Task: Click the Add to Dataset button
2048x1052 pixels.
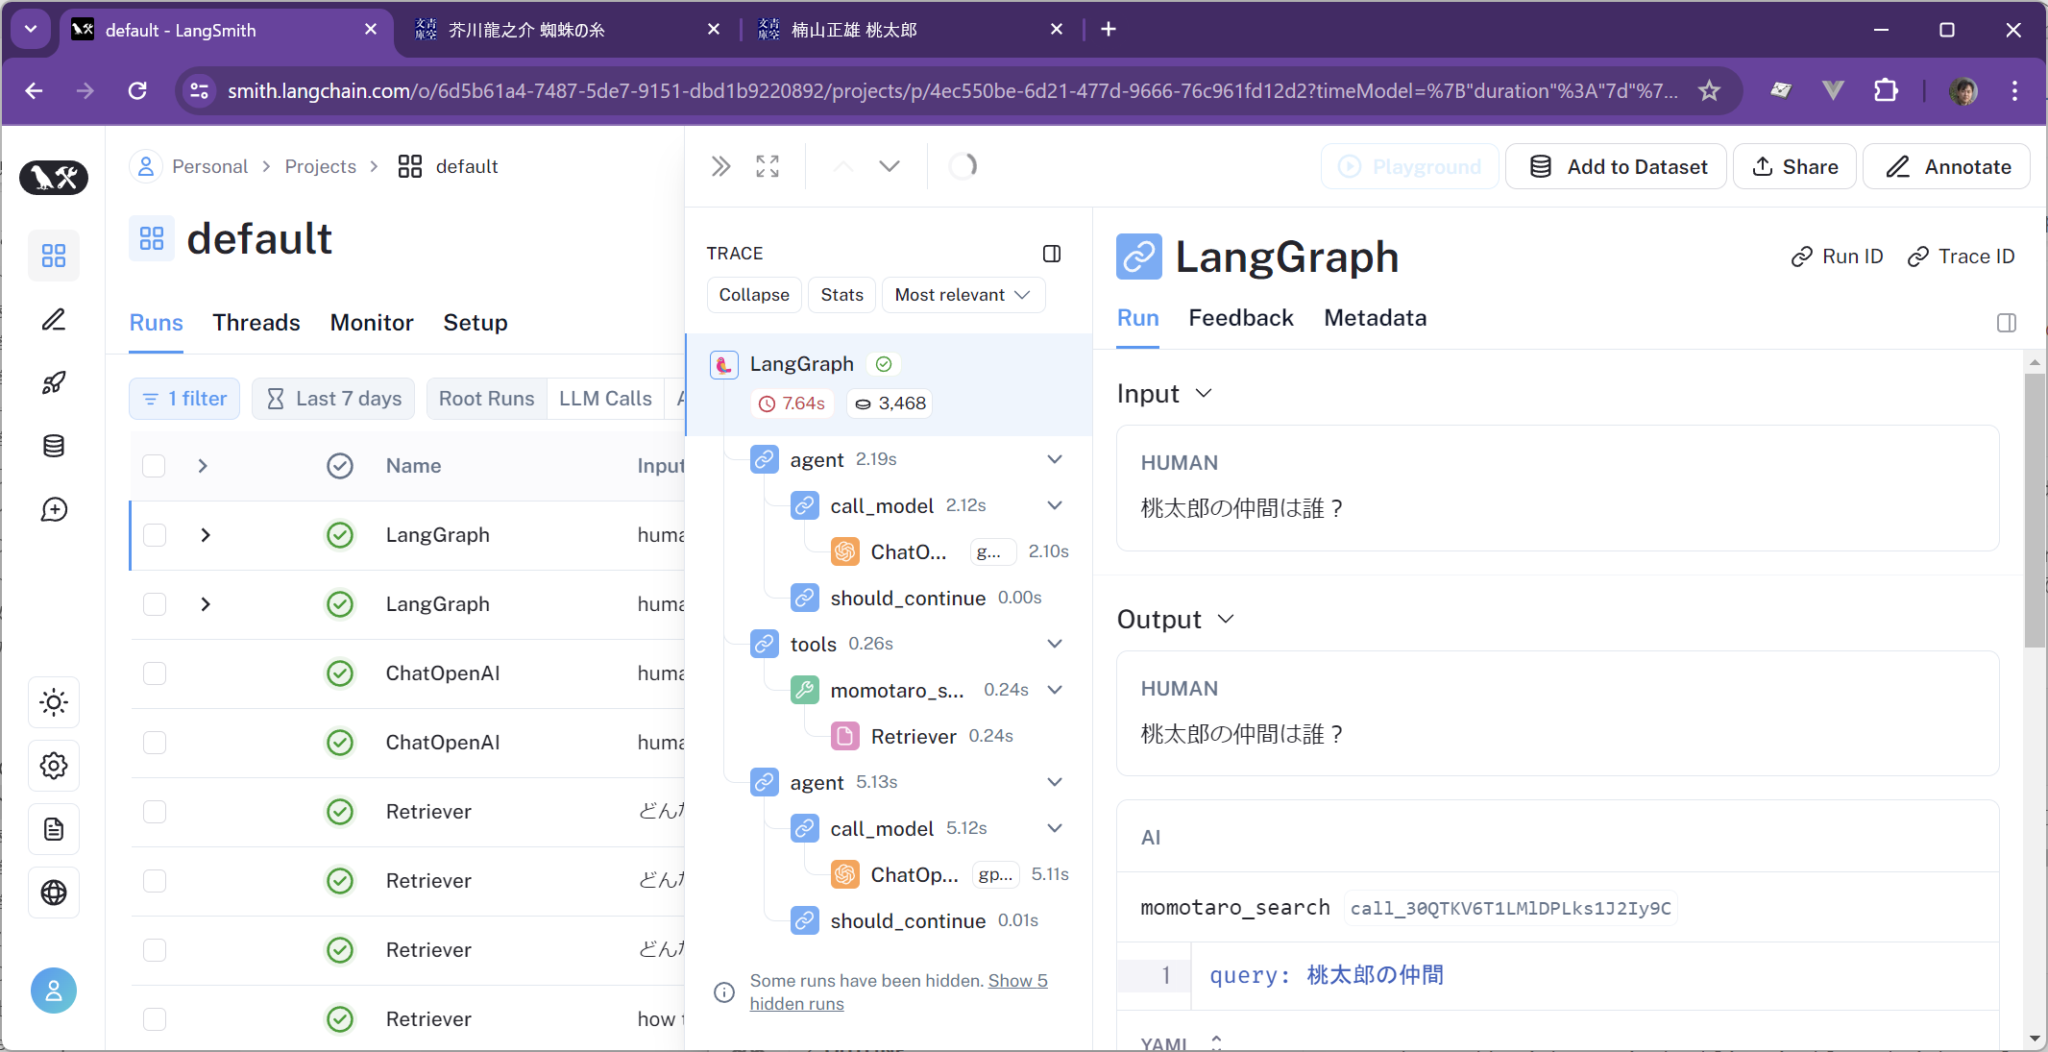Action: point(1615,166)
